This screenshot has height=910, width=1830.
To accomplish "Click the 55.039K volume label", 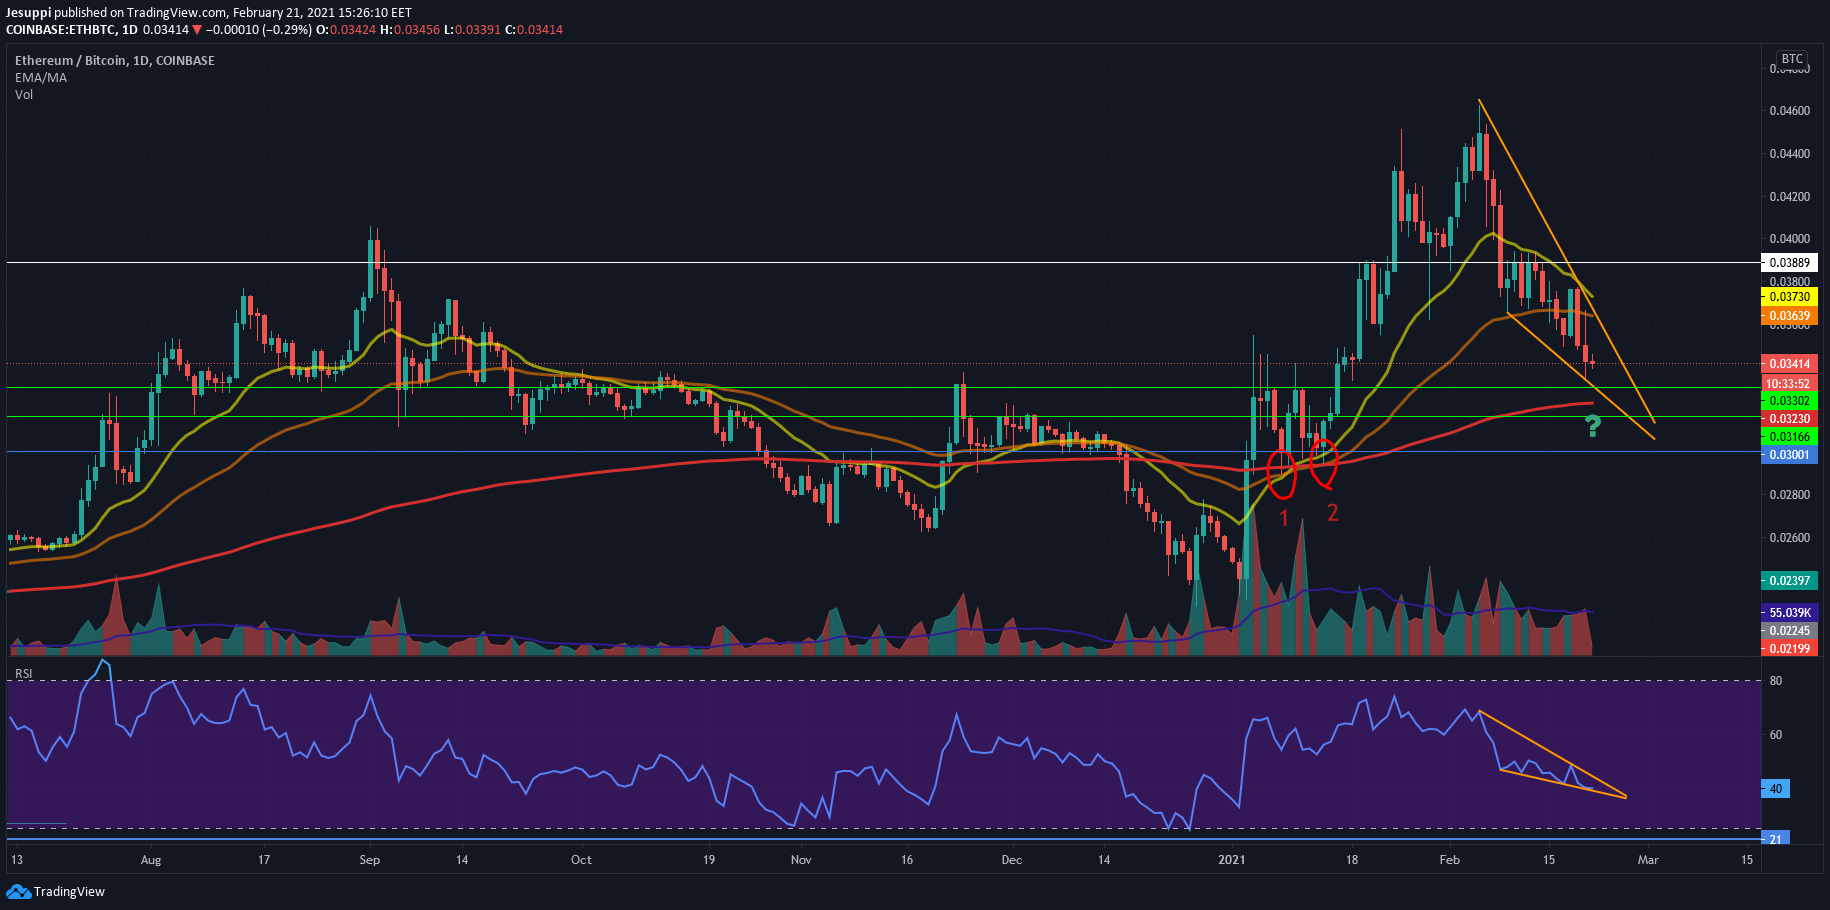I will click(x=1788, y=613).
